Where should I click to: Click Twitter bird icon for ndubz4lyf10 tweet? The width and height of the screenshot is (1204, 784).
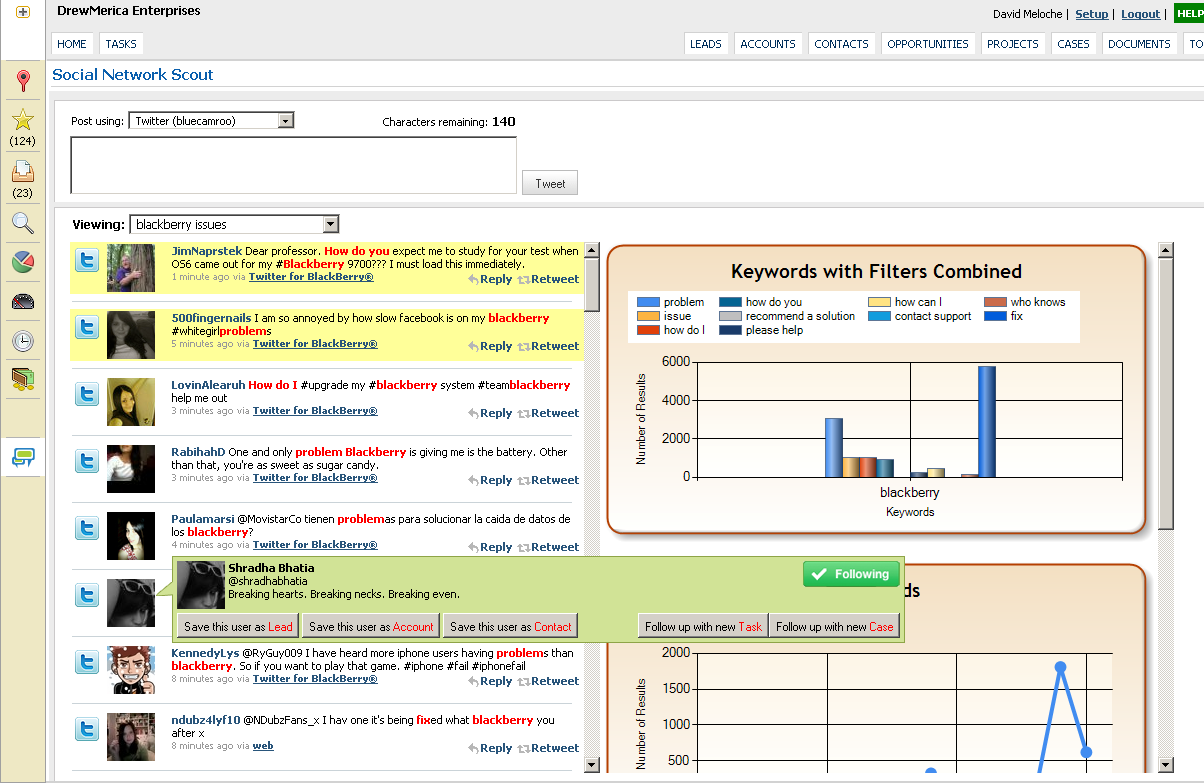87,729
